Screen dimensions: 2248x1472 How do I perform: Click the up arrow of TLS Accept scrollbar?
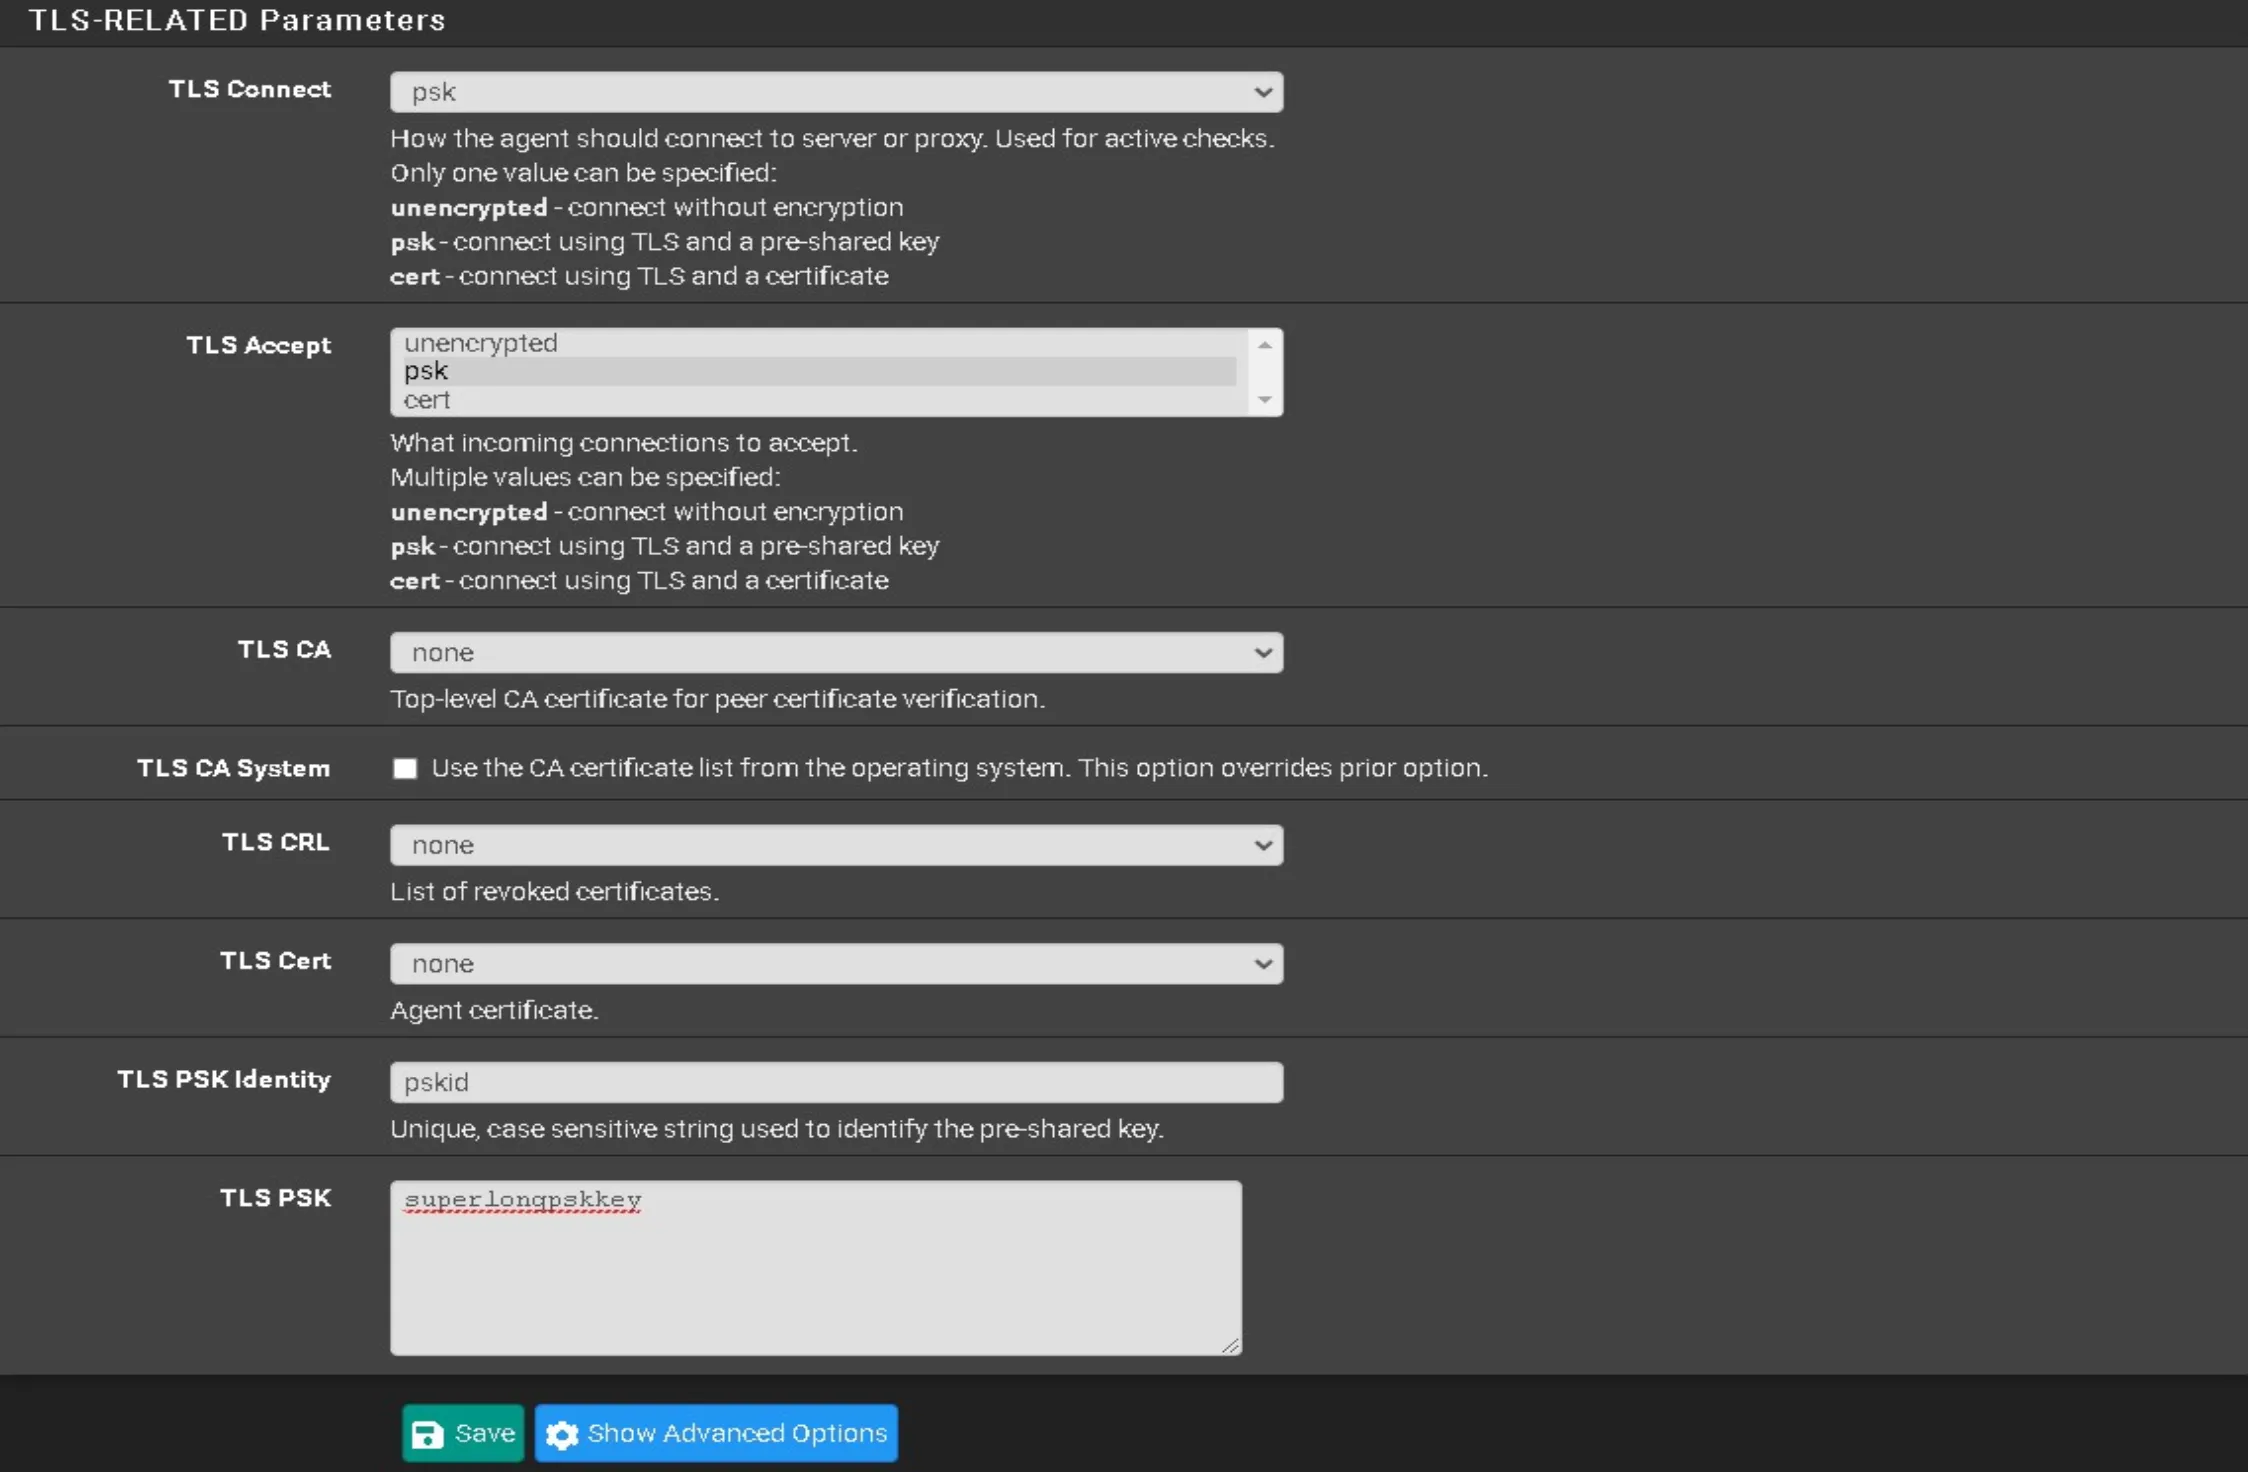pos(1266,344)
